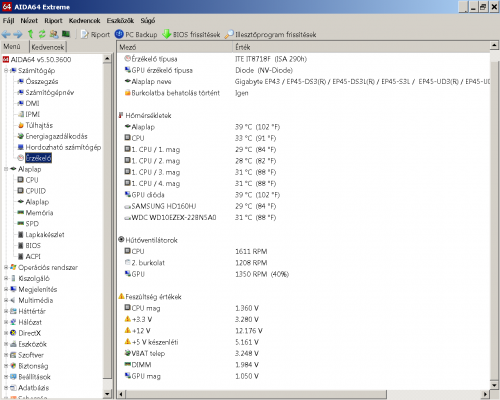The height and width of the screenshot is (400, 500).
Task: Select the VBAT telep voltage row
Action: 303,353
